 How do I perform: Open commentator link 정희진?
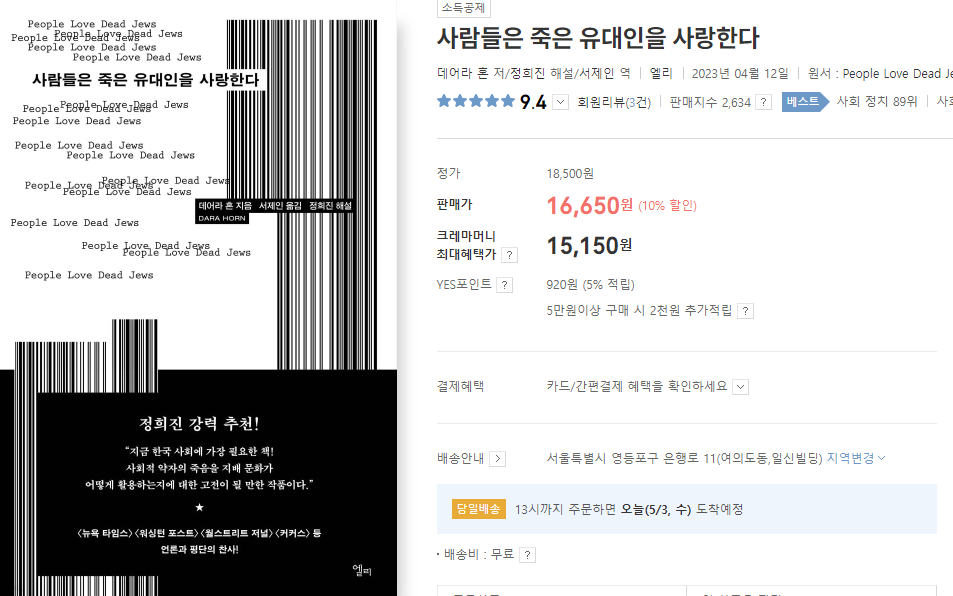527,74
